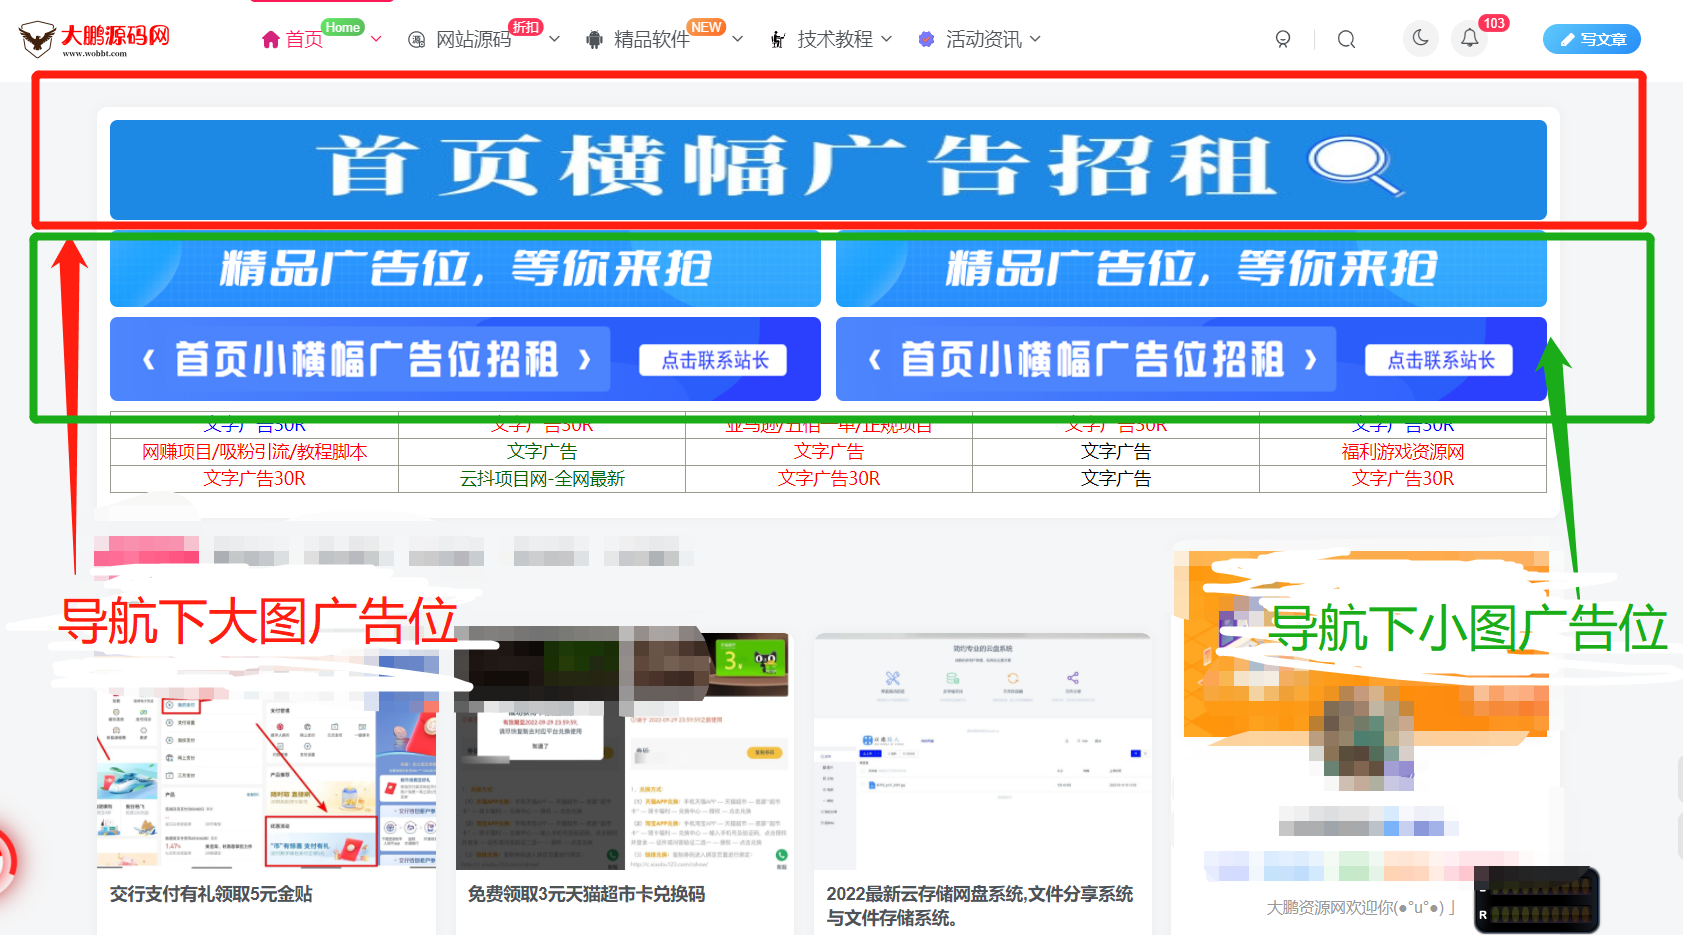This screenshot has height=935, width=1683.
Task: Click the icon beside 技术教程
Action: (778, 40)
